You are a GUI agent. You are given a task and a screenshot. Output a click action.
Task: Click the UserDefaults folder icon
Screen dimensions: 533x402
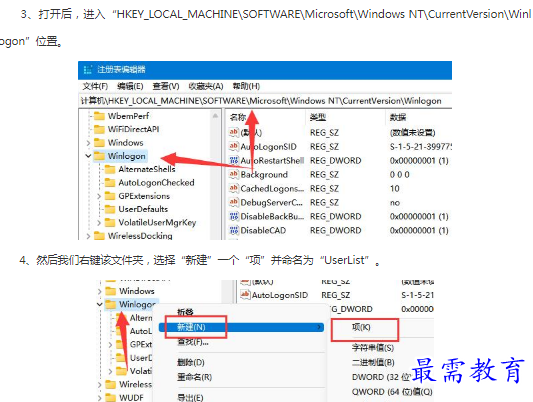click(x=110, y=209)
